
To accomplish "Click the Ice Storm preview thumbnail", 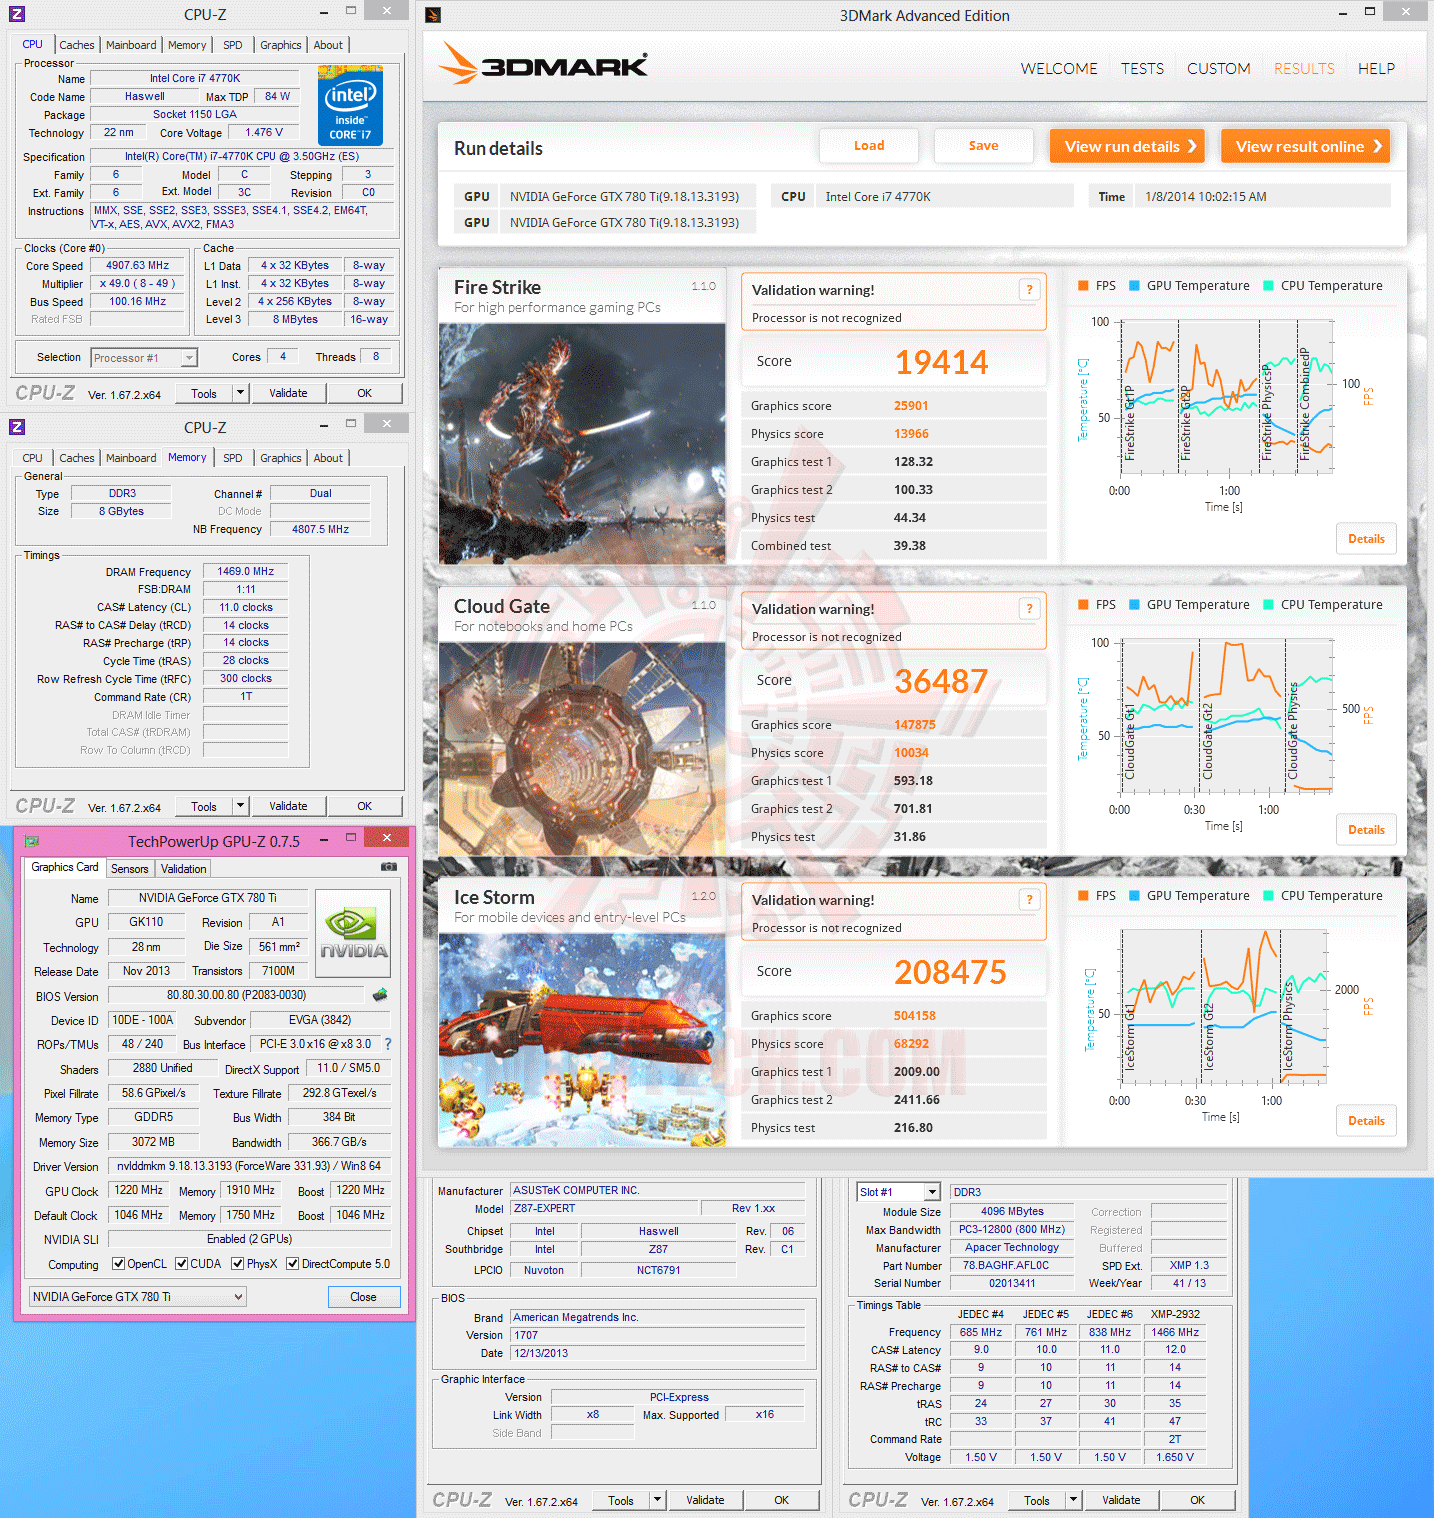I will coord(582,1039).
